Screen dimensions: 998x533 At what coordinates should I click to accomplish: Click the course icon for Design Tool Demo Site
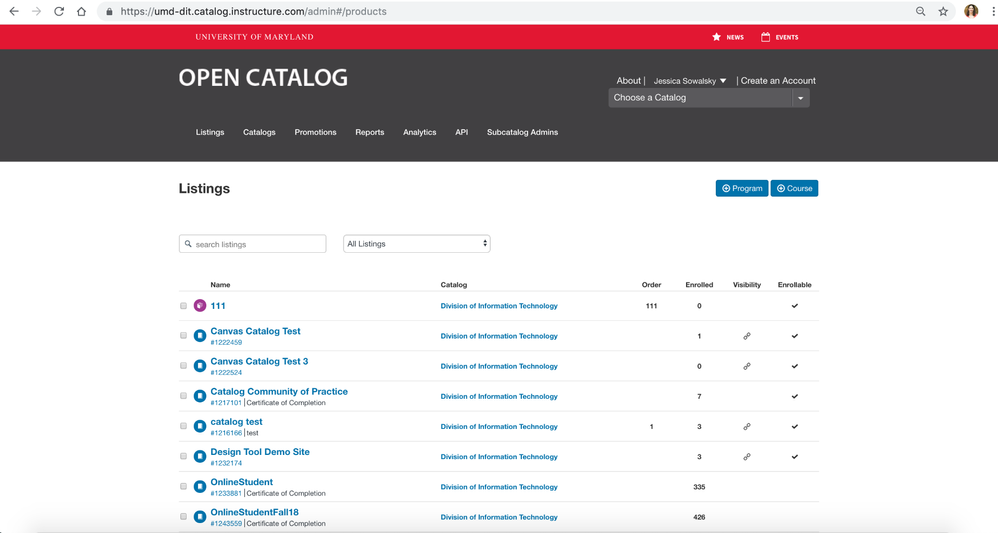pyautogui.click(x=200, y=457)
